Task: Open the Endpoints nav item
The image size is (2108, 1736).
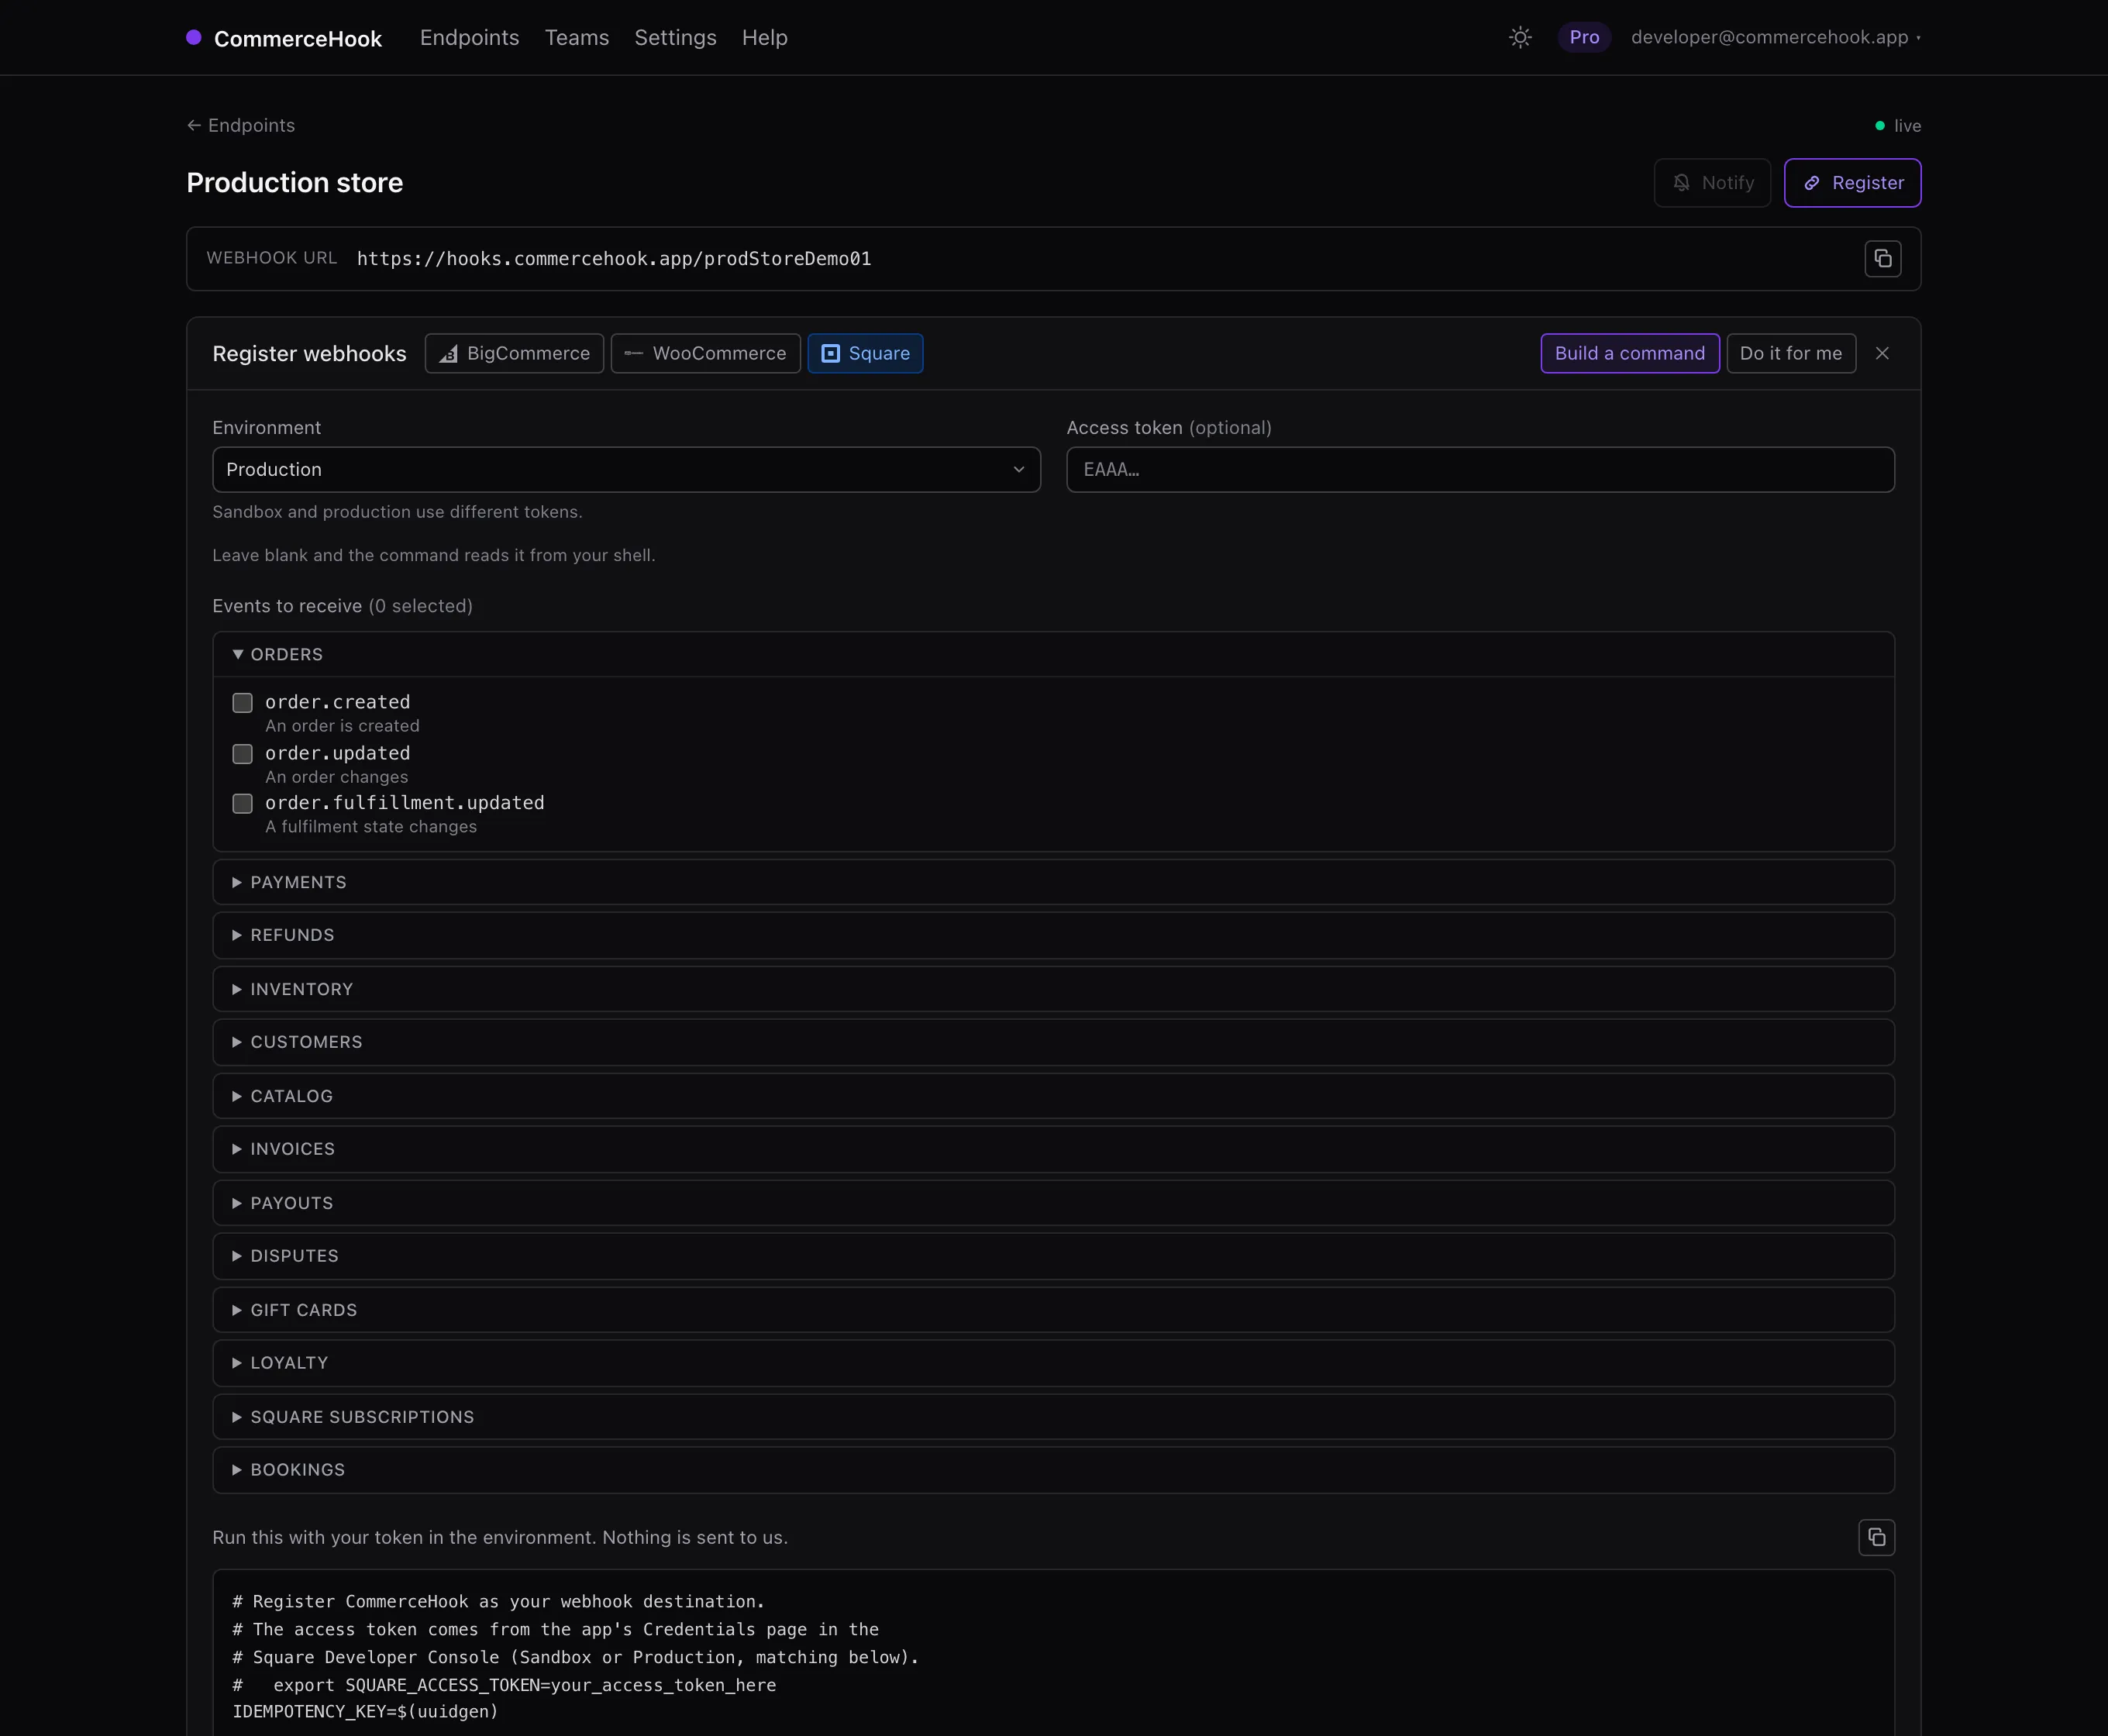Action: [469, 37]
